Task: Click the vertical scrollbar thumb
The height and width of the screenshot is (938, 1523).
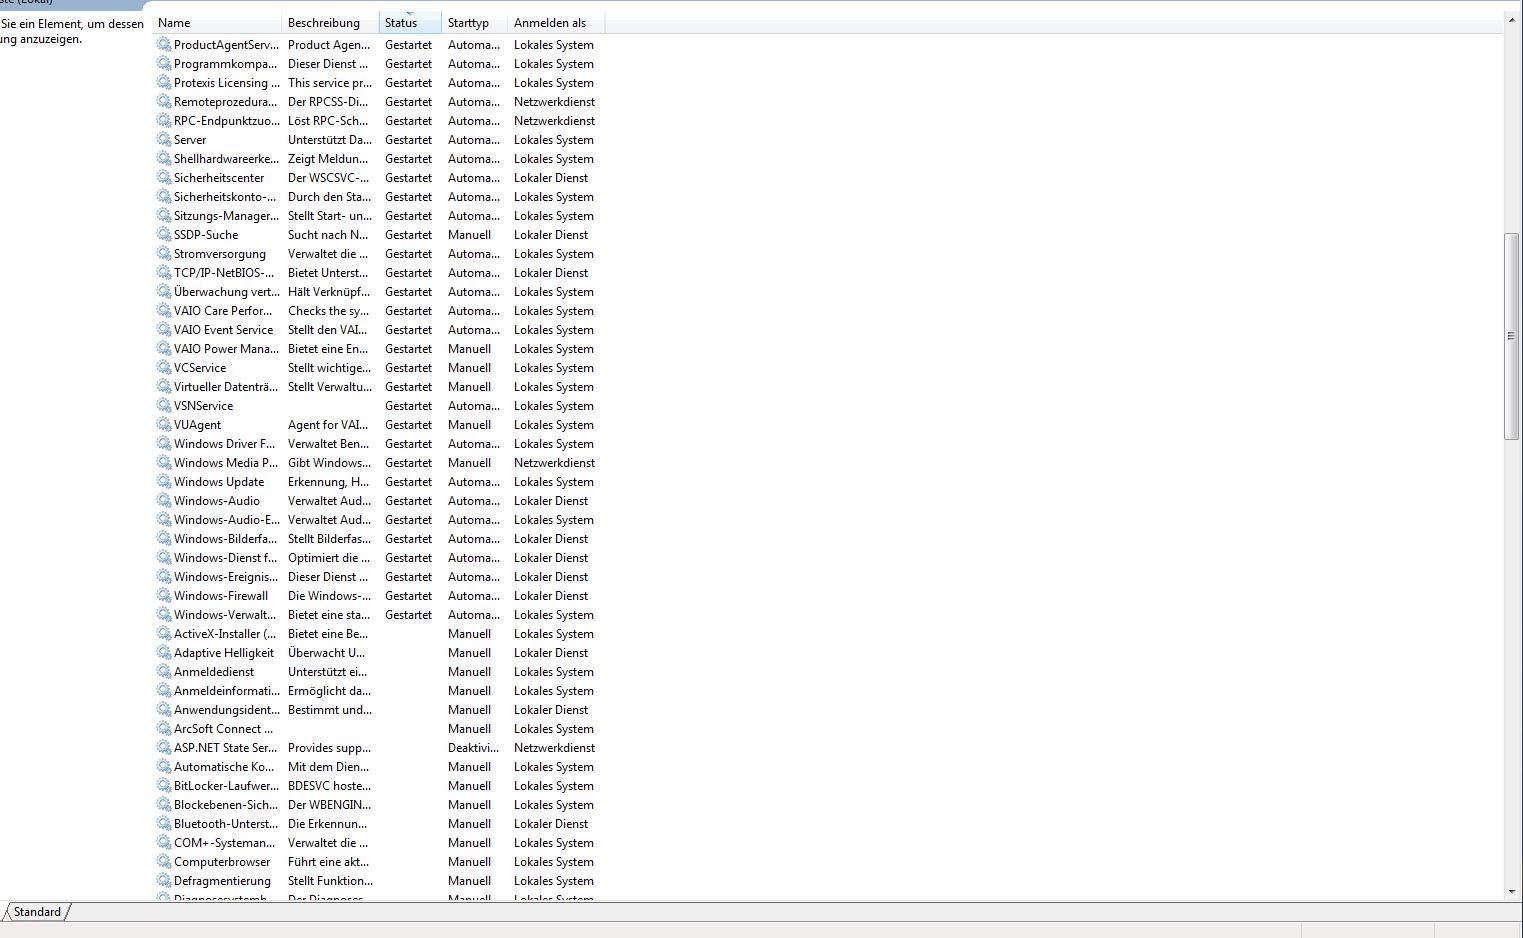Action: click(1511, 336)
